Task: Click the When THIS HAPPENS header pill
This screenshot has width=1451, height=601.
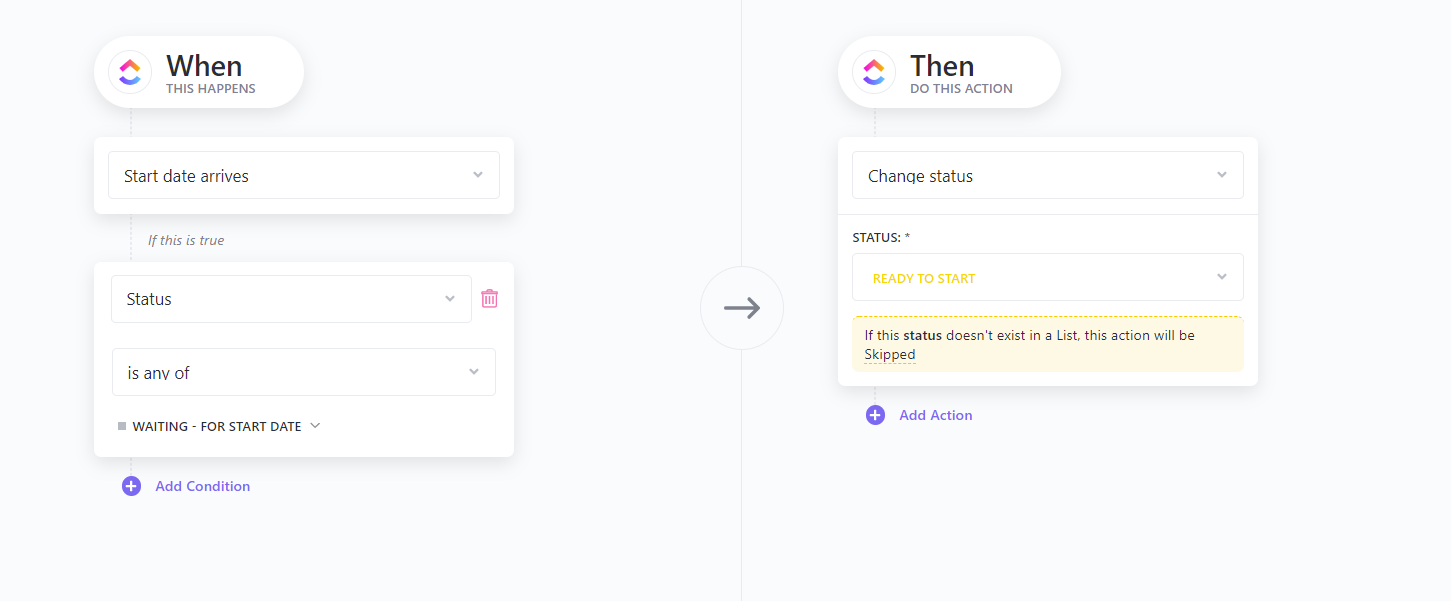Action: pyautogui.click(x=199, y=72)
